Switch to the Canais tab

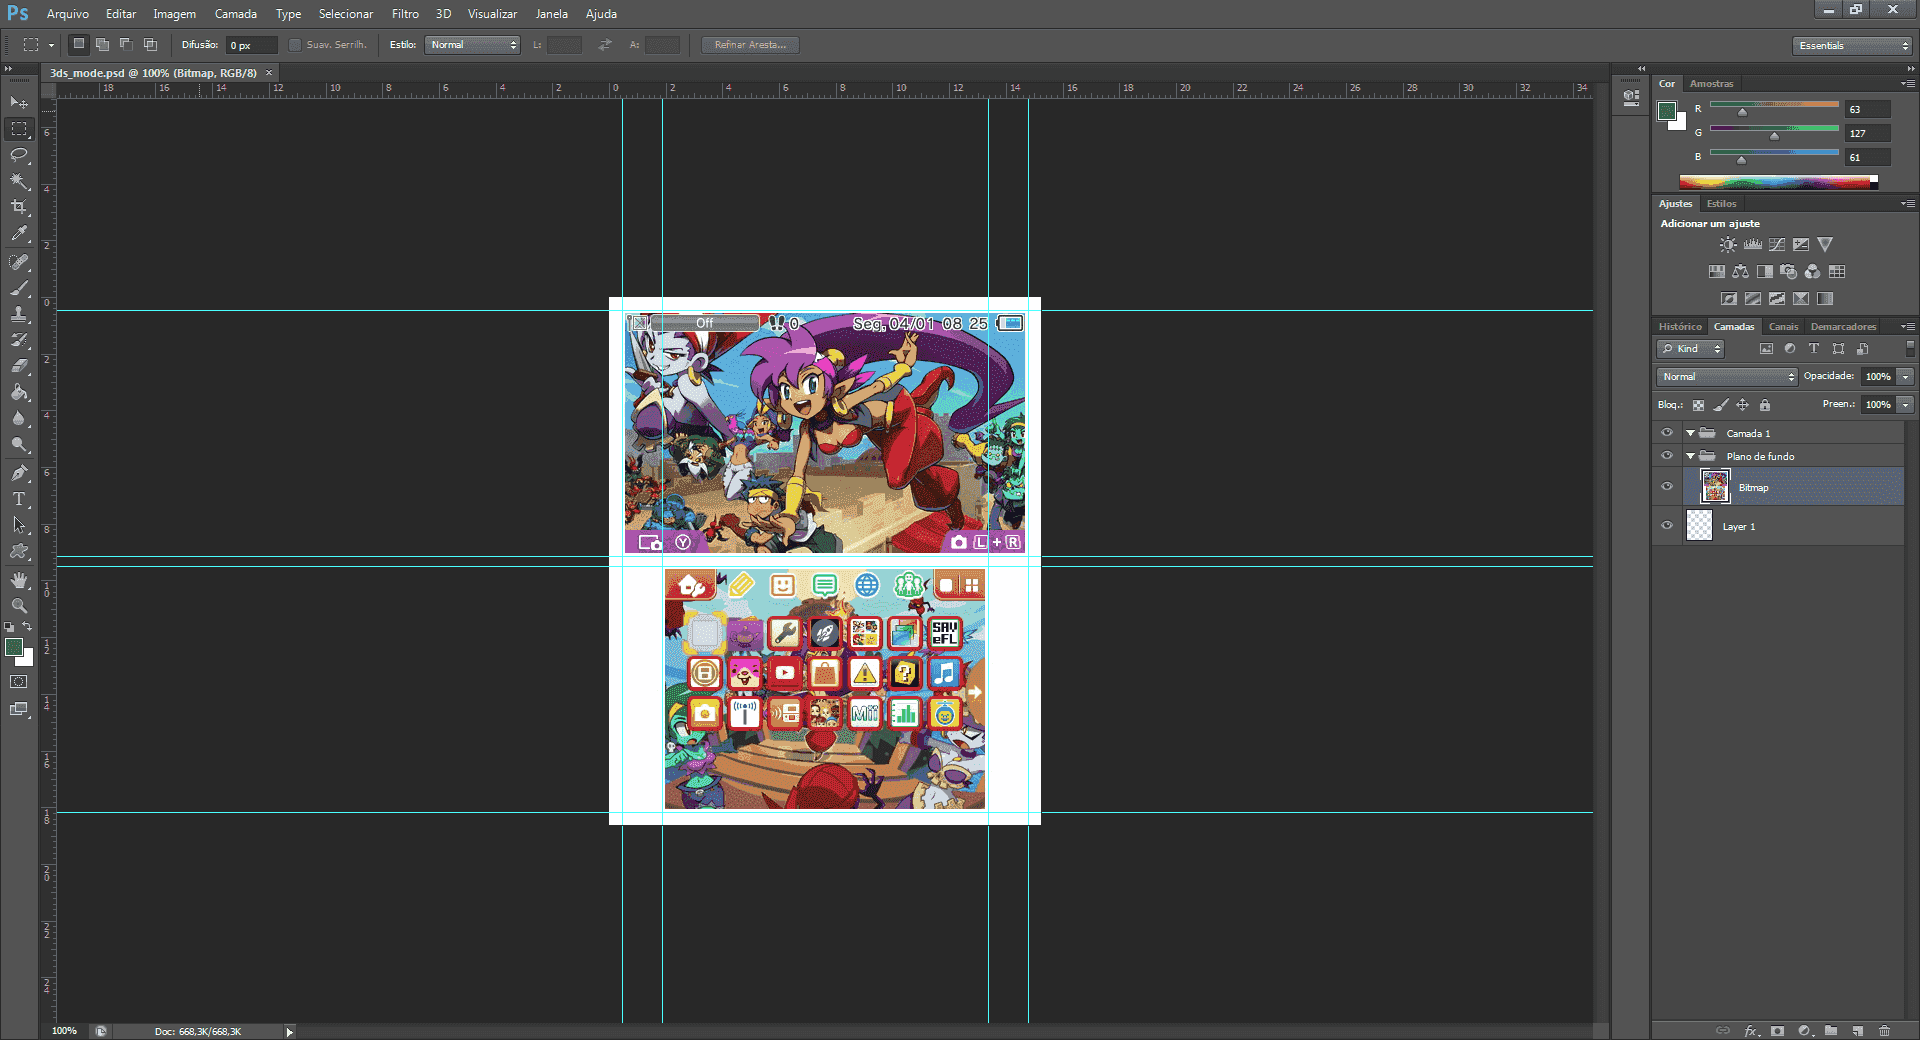1783,327
